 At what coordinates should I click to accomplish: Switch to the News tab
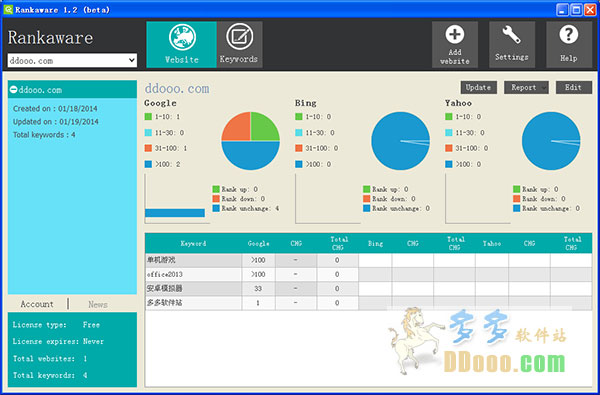98,305
